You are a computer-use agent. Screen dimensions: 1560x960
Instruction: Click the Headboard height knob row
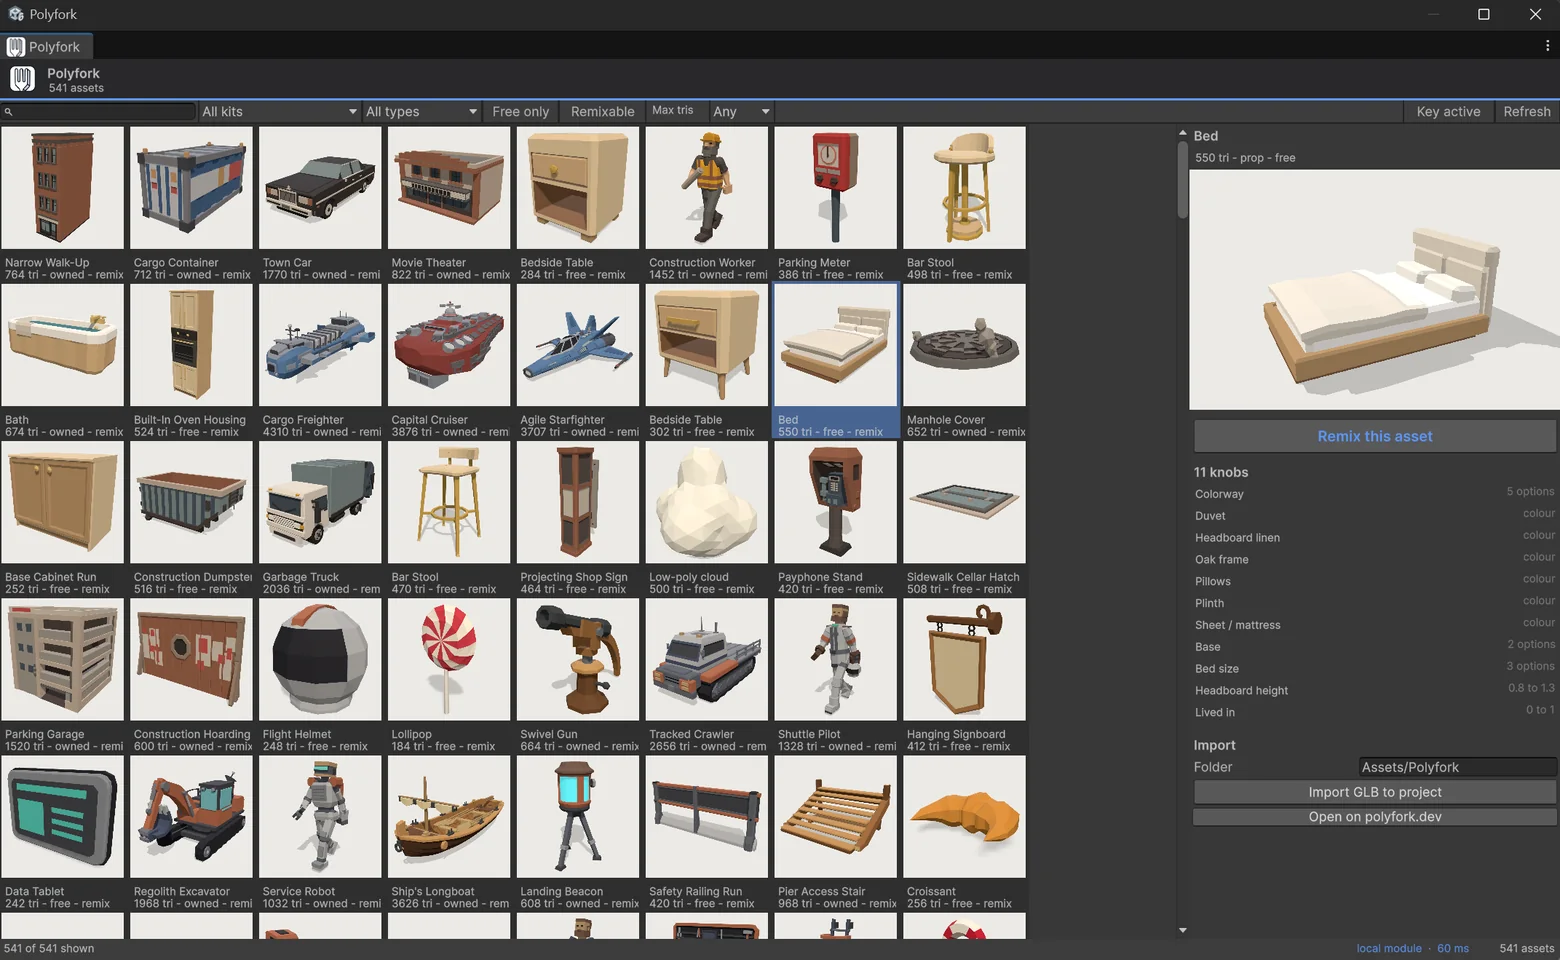pos(1374,690)
